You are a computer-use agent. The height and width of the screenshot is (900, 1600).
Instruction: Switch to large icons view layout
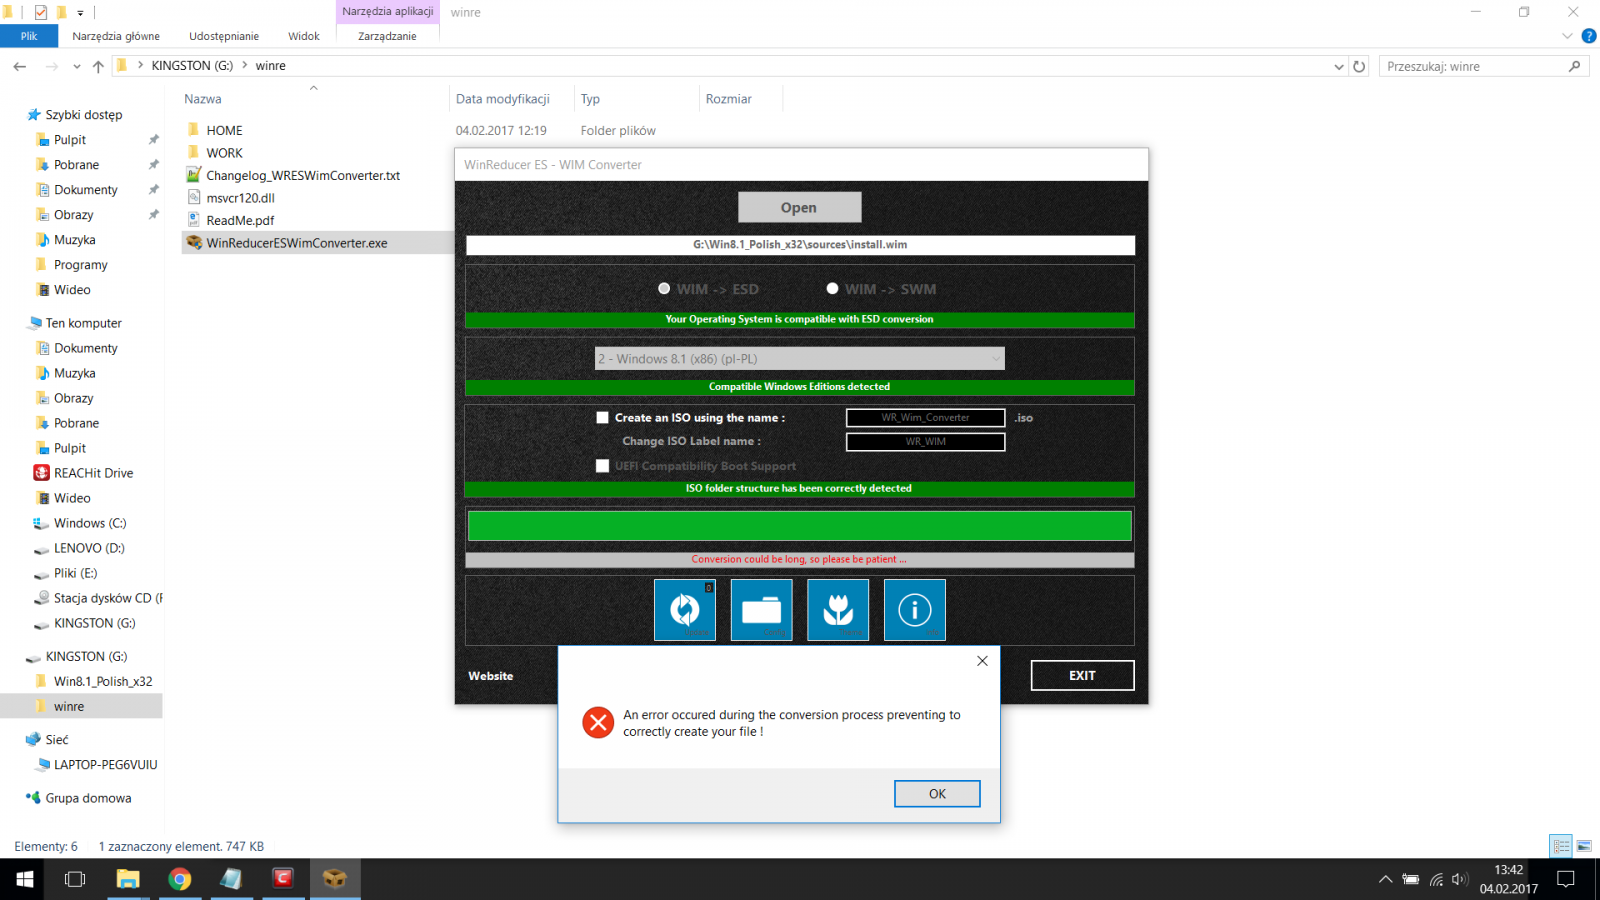click(x=1584, y=846)
